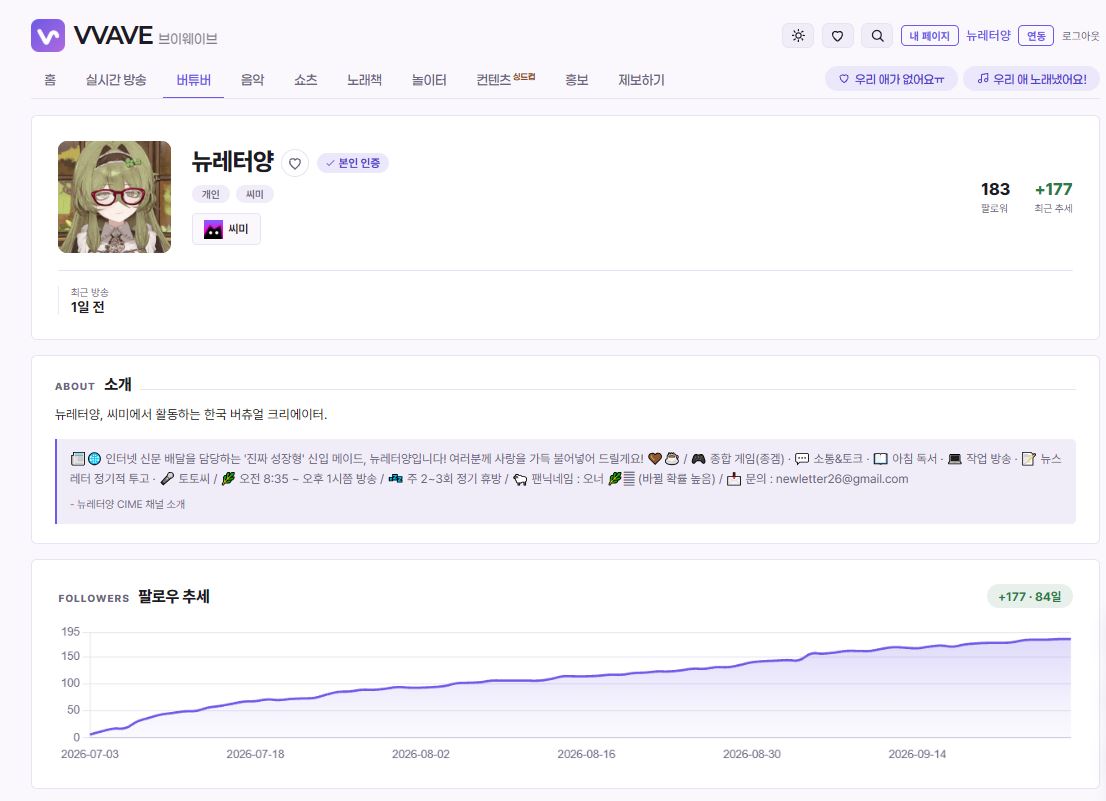Click the 뉴레터양 CIME 채널 소개 caption

(128, 504)
